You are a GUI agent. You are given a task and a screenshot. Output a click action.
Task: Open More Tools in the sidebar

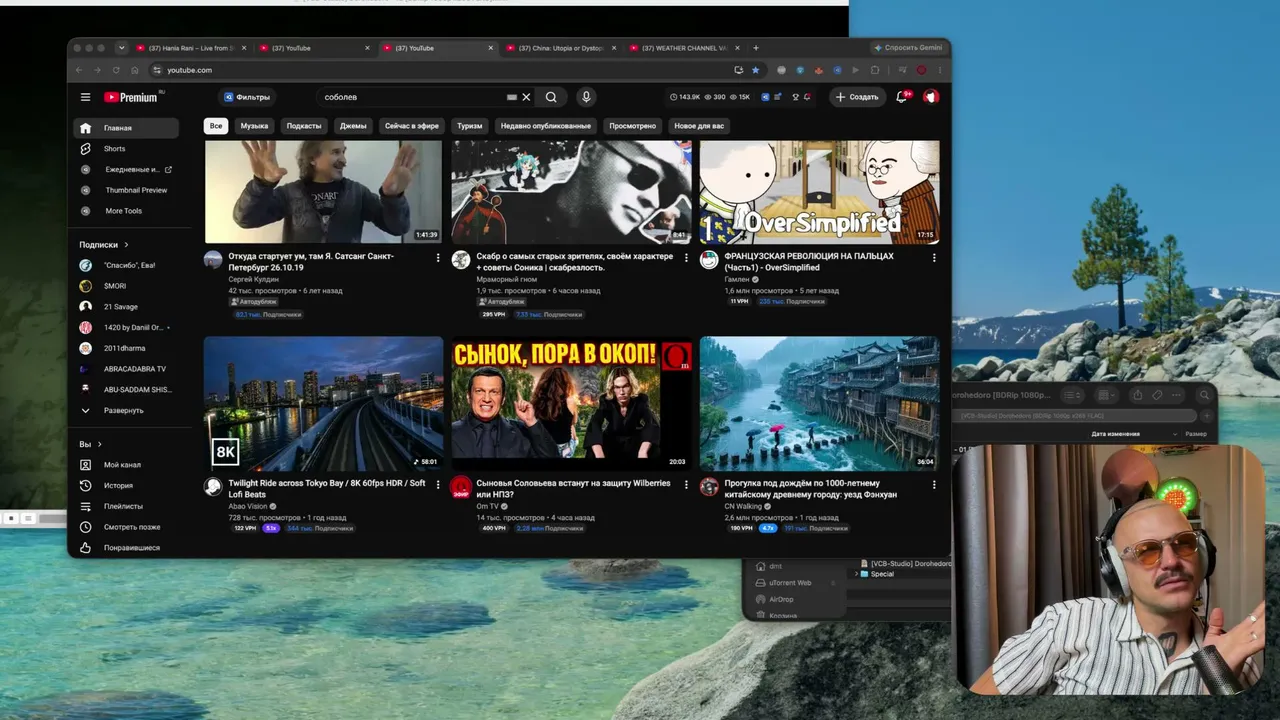pos(126,211)
